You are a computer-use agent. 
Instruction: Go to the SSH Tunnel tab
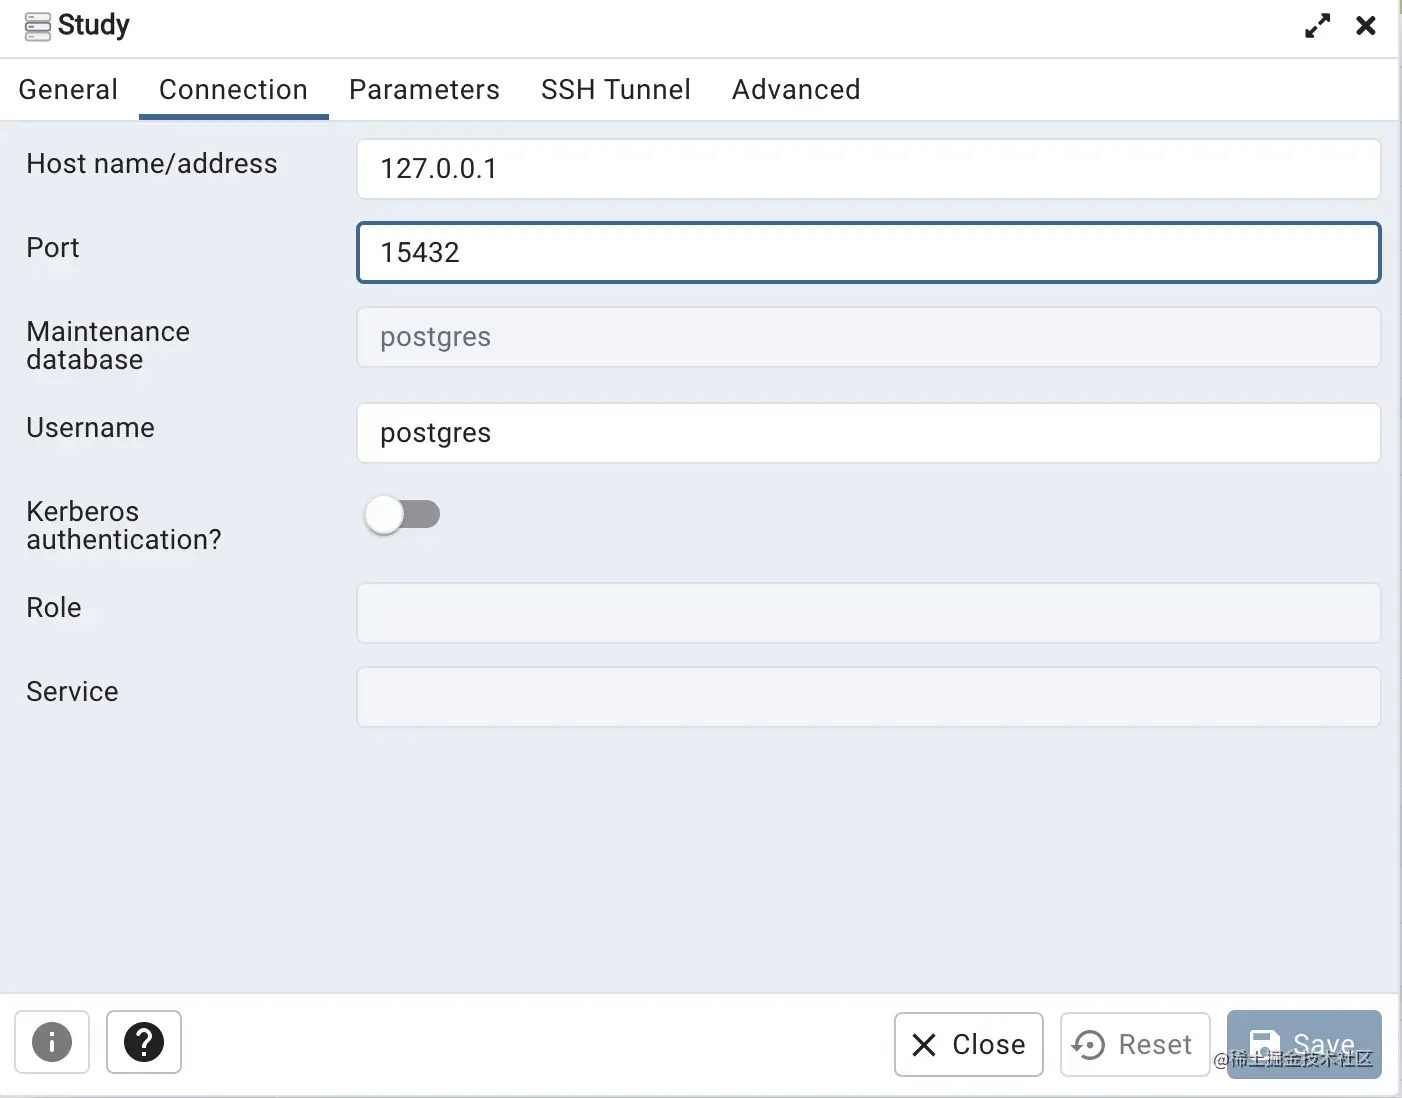615,90
